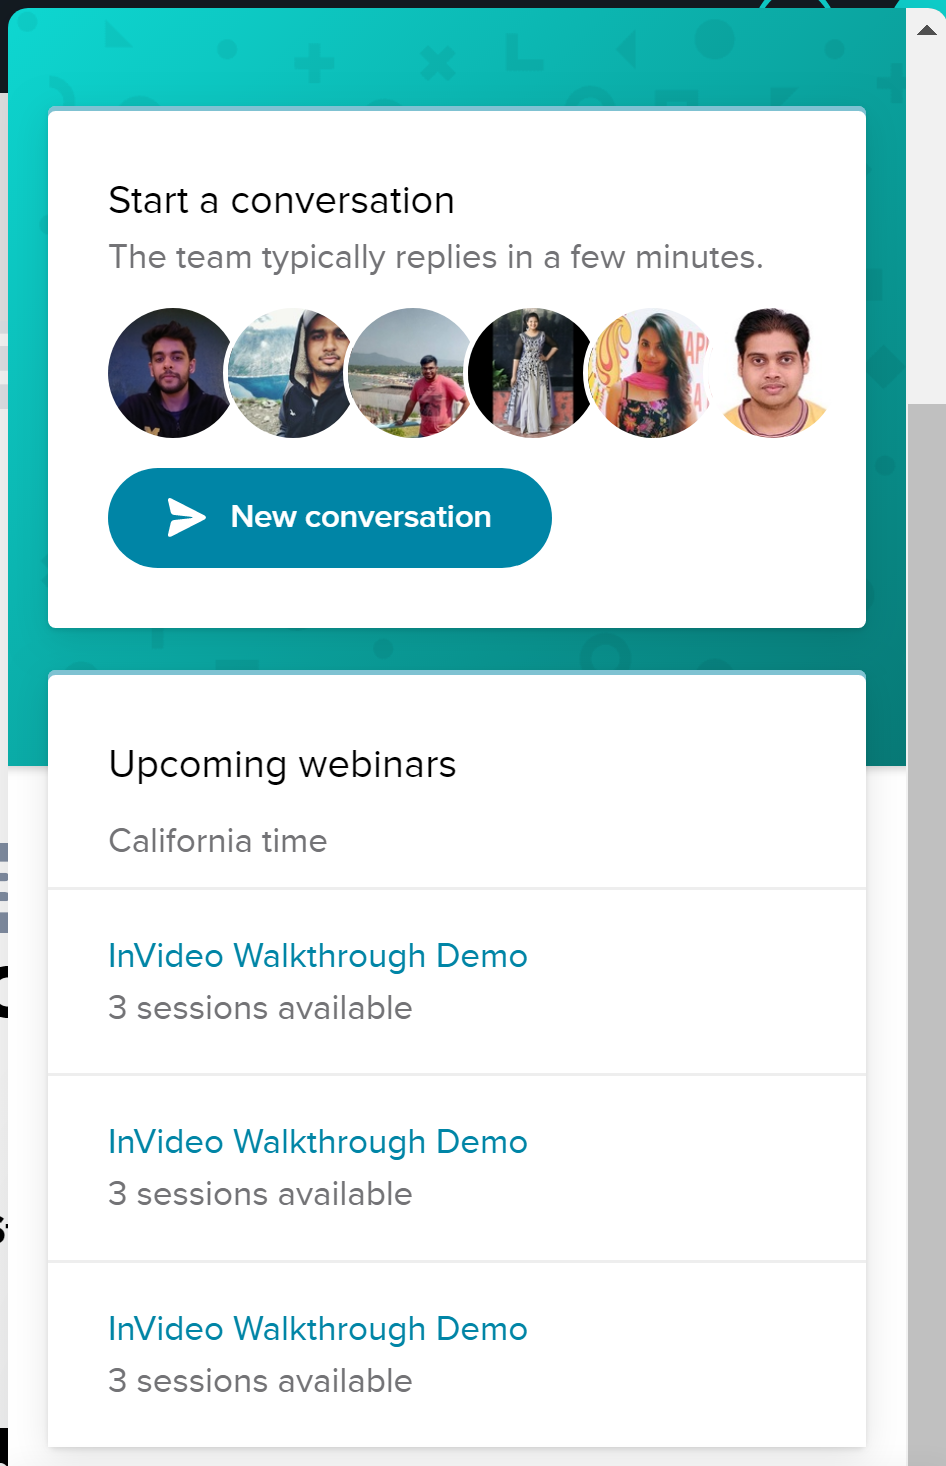The height and width of the screenshot is (1466, 946).
Task: Select avatar of man in yellow shirt
Action: point(772,373)
